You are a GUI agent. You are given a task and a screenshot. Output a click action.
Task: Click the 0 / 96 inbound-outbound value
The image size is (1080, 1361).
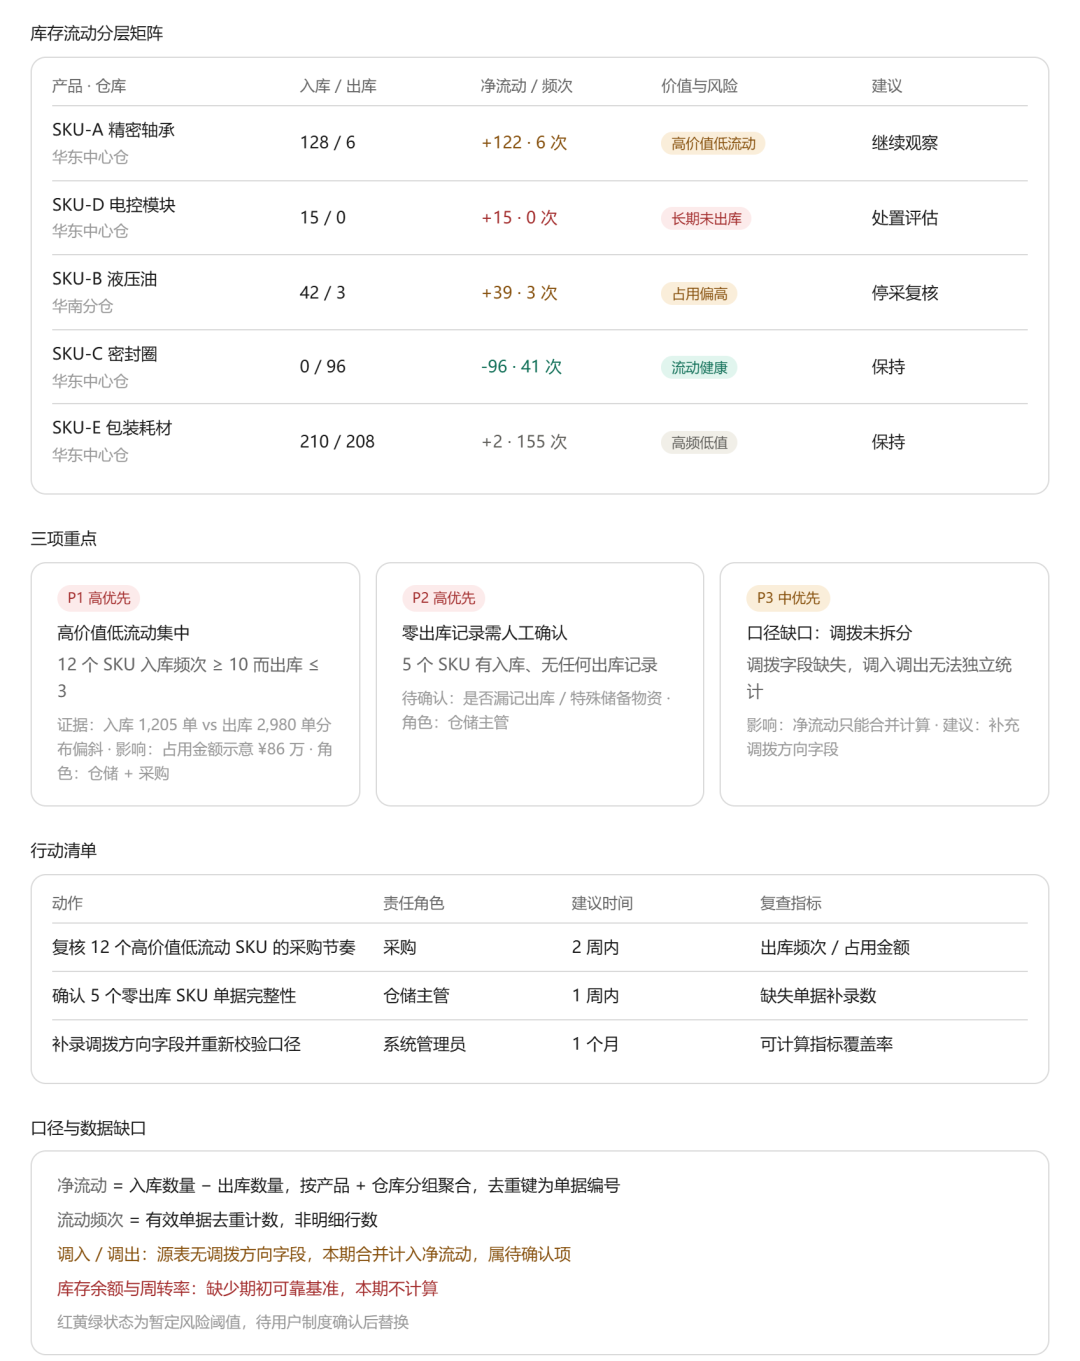coord(323,366)
